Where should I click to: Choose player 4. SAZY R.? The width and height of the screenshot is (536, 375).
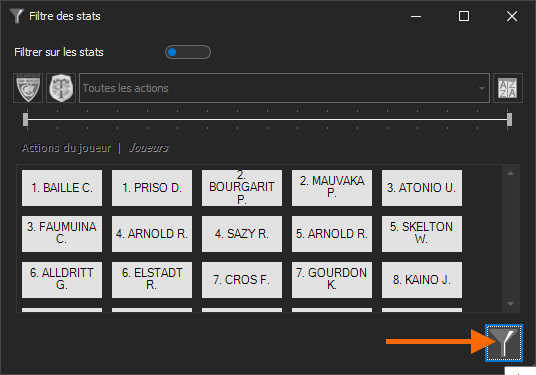point(242,234)
